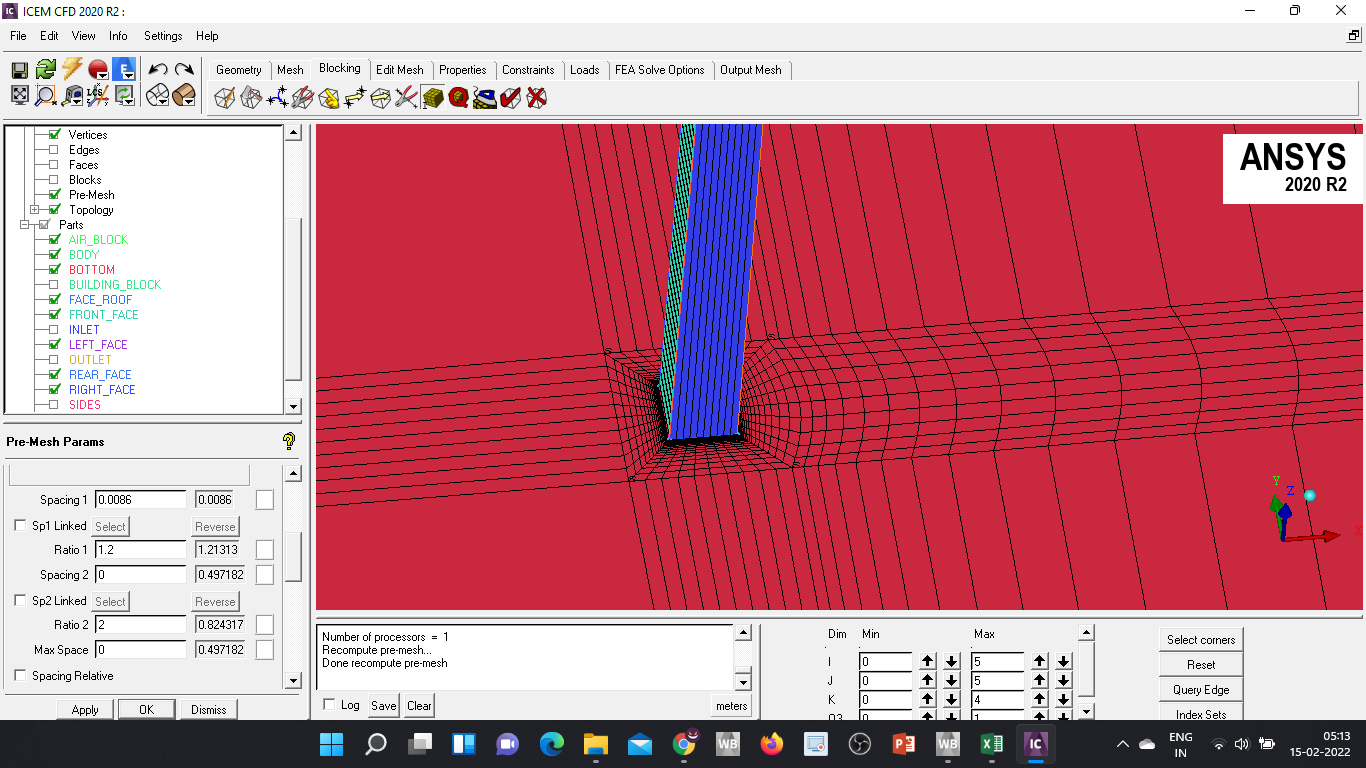Toggle the Vertices checkbox in the tree

point(54,134)
